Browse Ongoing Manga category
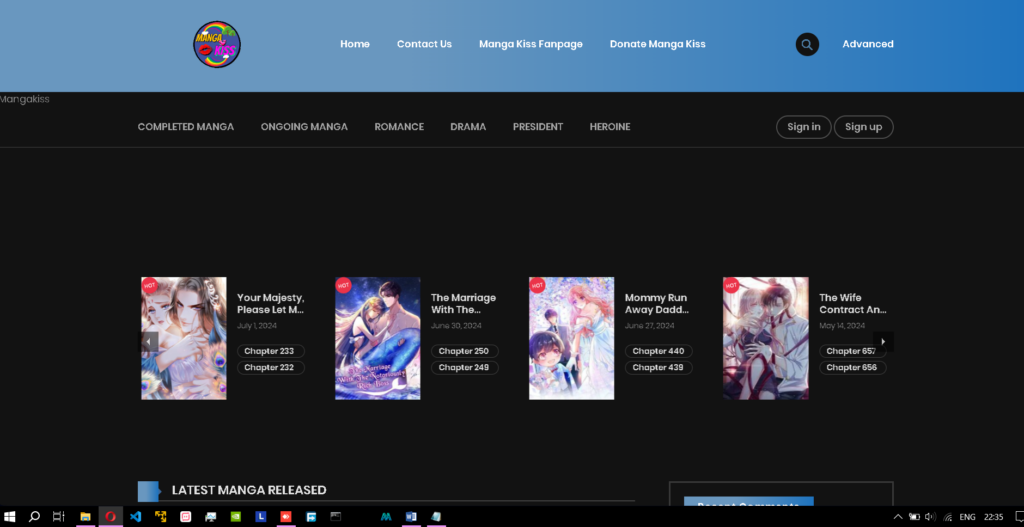This screenshot has width=1024, height=527. (x=304, y=127)
